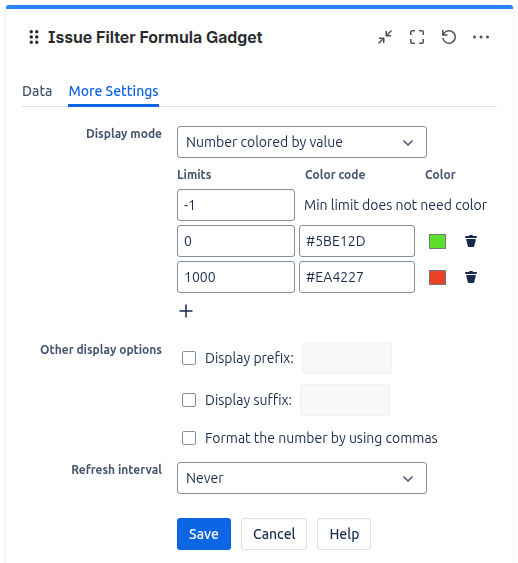Open the gadget more actions menu

pos(481,37)
